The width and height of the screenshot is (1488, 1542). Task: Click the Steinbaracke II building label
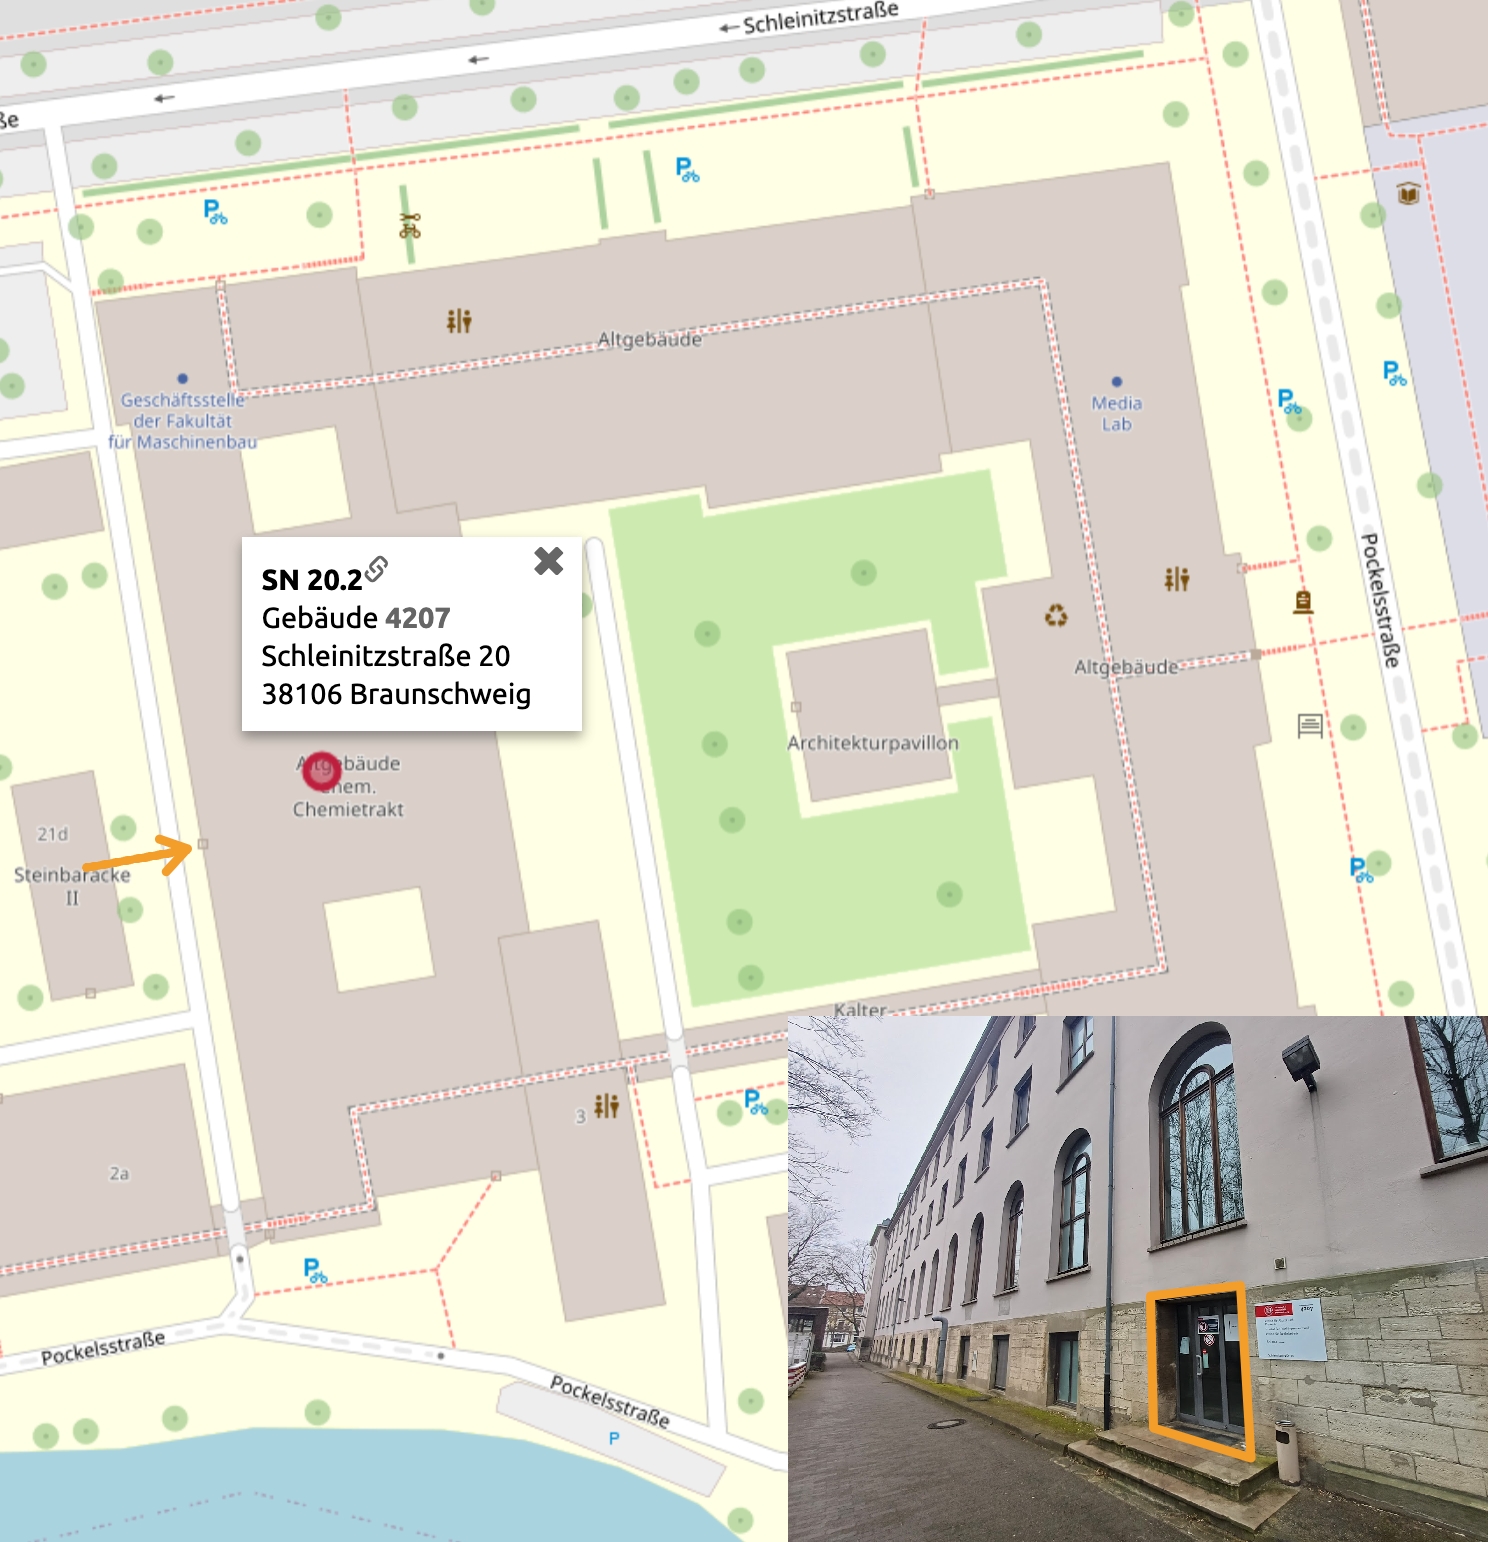(72, 885)
